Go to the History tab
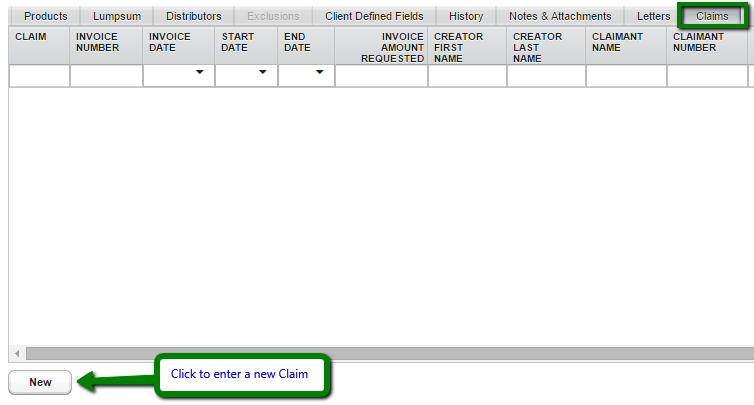Viewport: 754px width, 405px height. tap(466, 16)
